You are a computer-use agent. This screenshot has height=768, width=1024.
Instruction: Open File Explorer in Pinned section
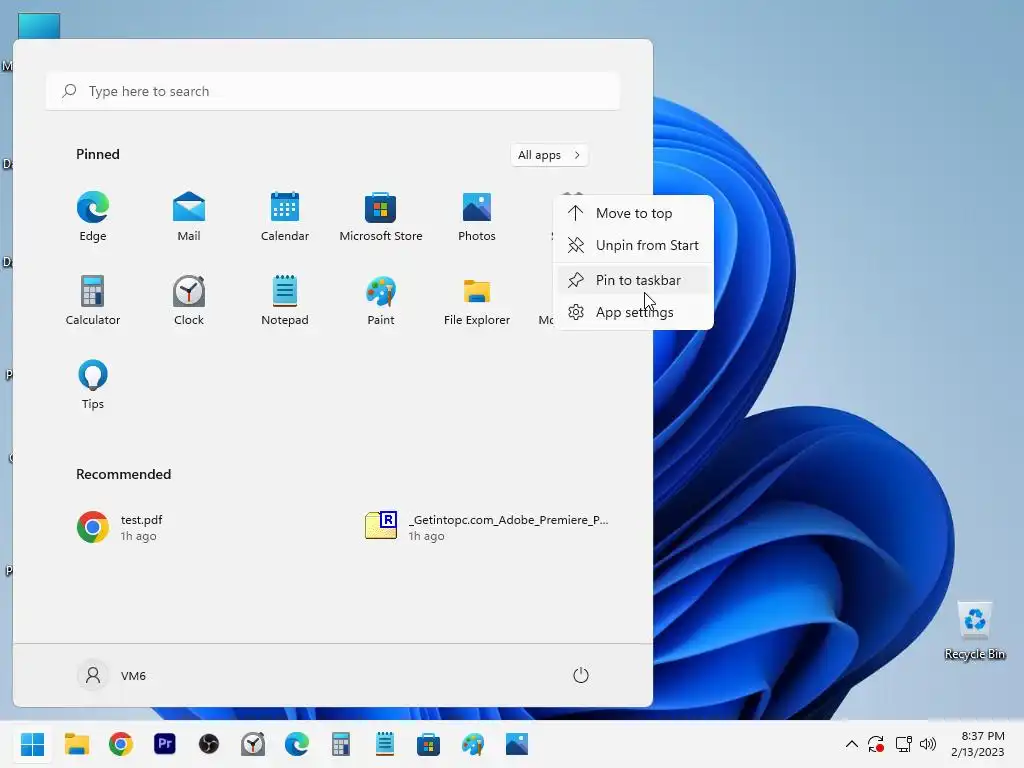477,300
